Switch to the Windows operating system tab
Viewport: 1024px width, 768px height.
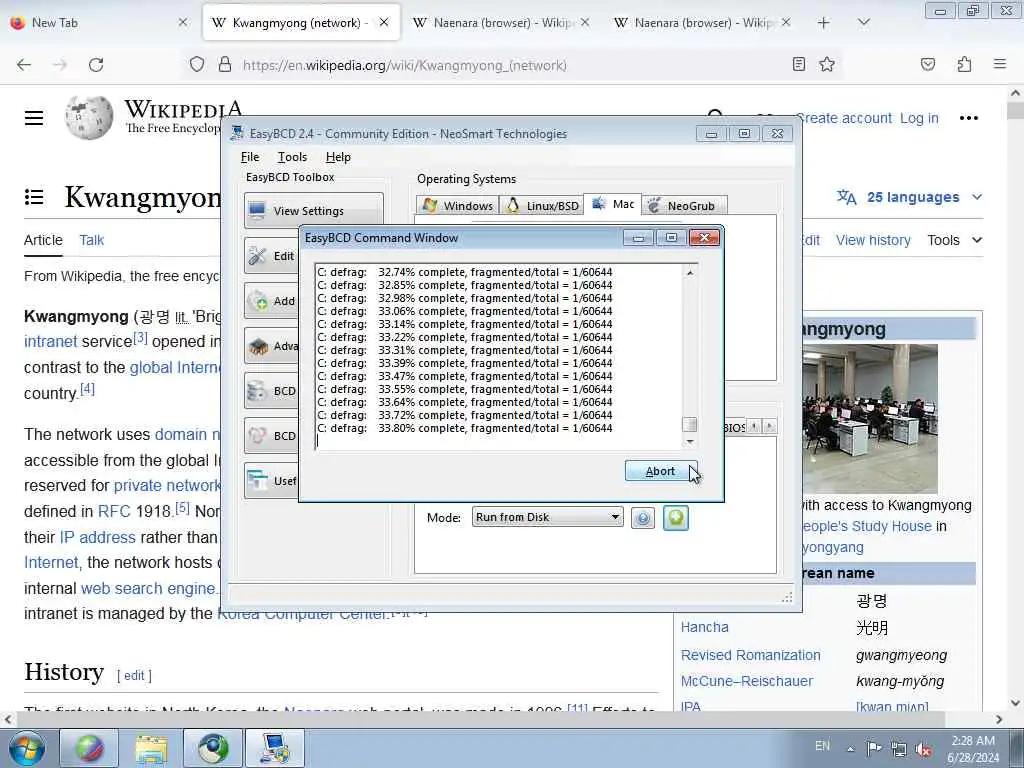pyautogui.click(x=458, y=205)
